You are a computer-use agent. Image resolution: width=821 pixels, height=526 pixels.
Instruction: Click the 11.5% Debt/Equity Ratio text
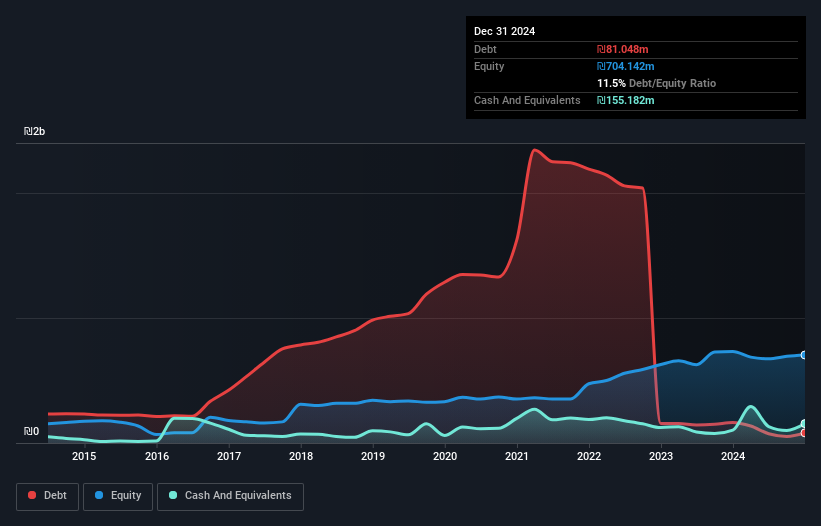pos(657,83)
